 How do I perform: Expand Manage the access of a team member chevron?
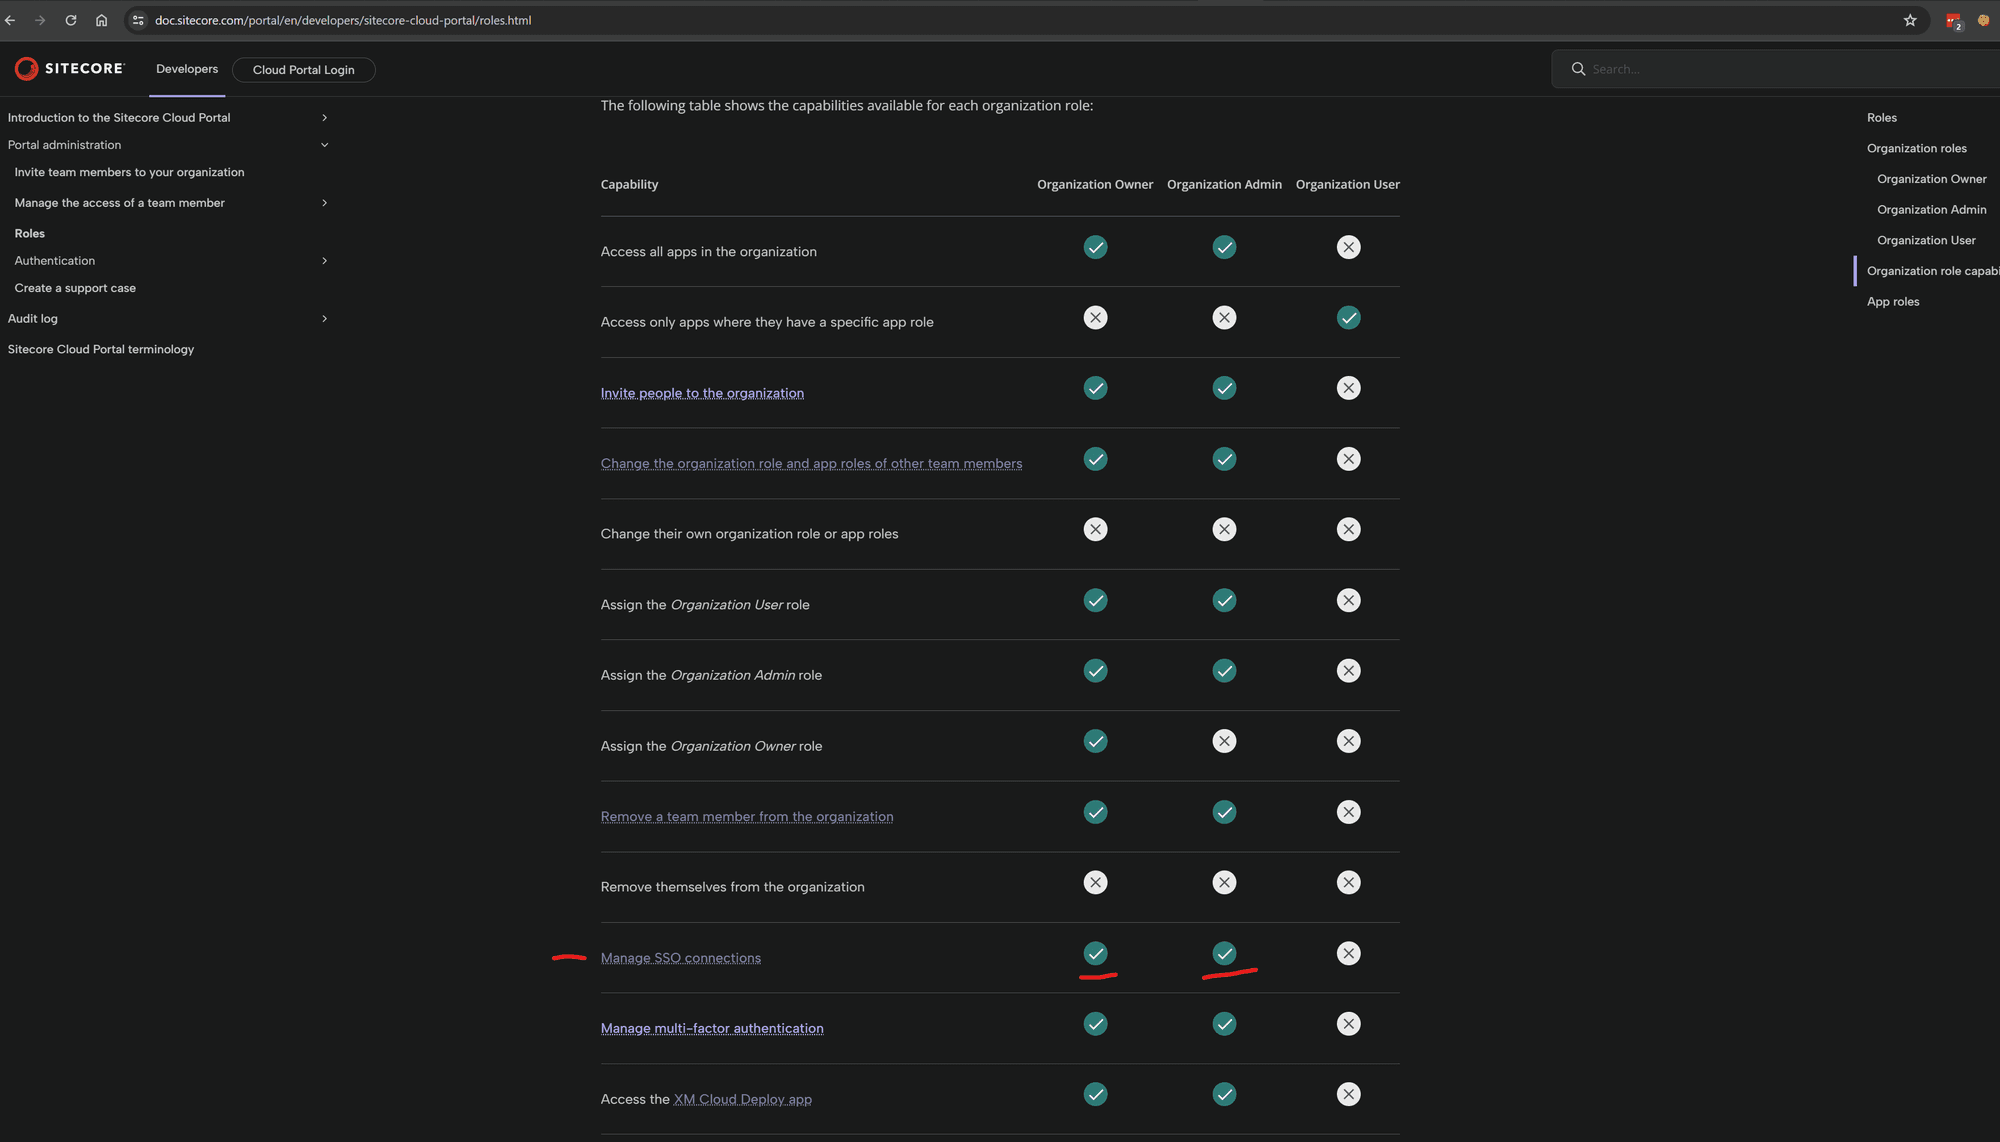tap(324, 203)
